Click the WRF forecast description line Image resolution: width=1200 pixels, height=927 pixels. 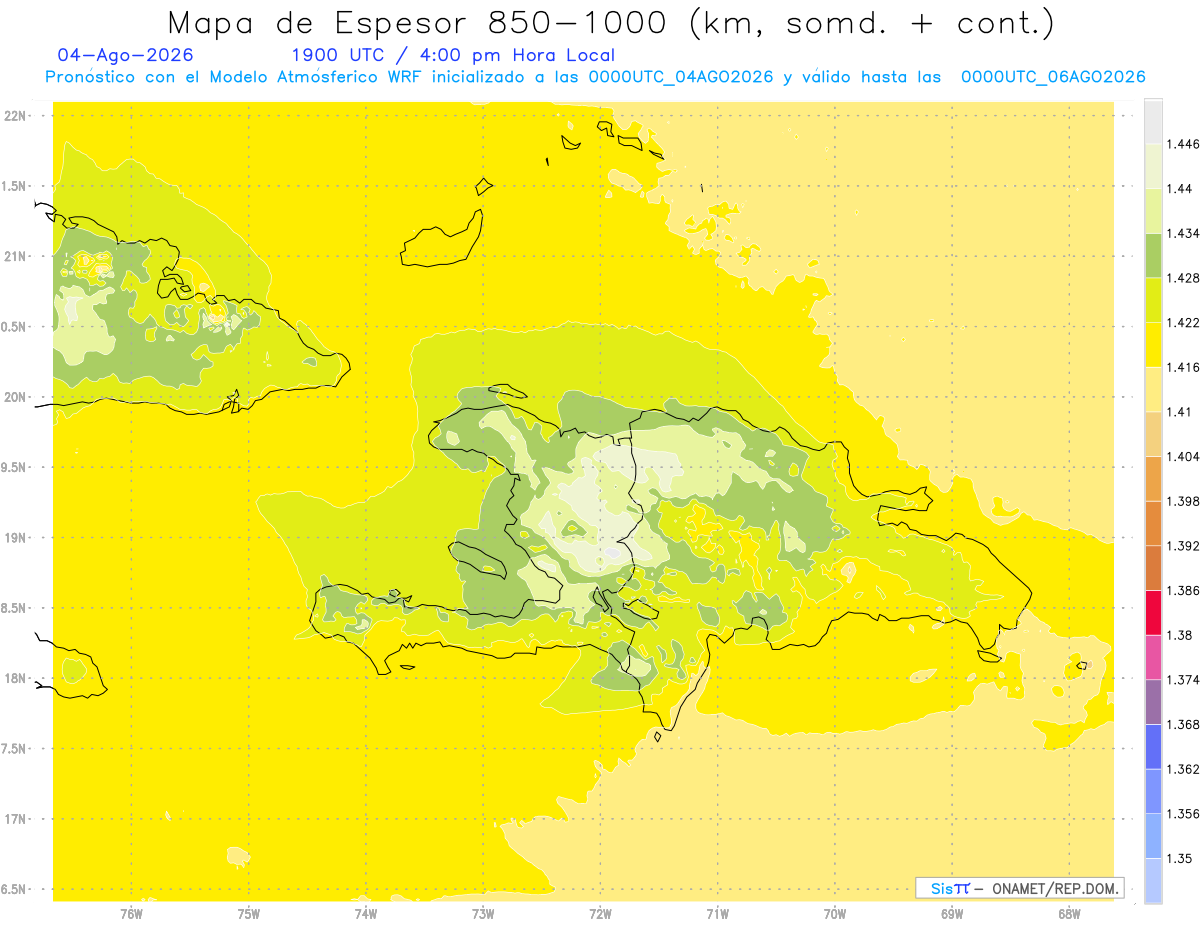coord(595,77)
